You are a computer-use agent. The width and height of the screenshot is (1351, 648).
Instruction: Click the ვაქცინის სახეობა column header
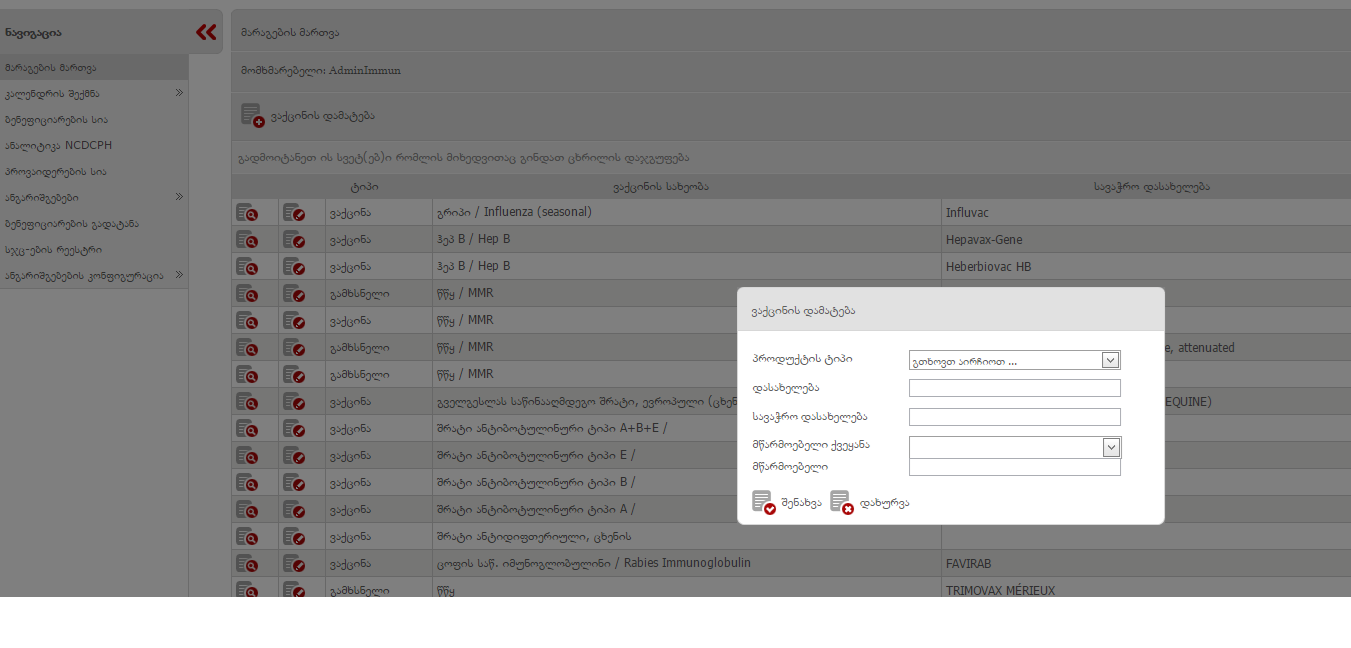(660, 187)
